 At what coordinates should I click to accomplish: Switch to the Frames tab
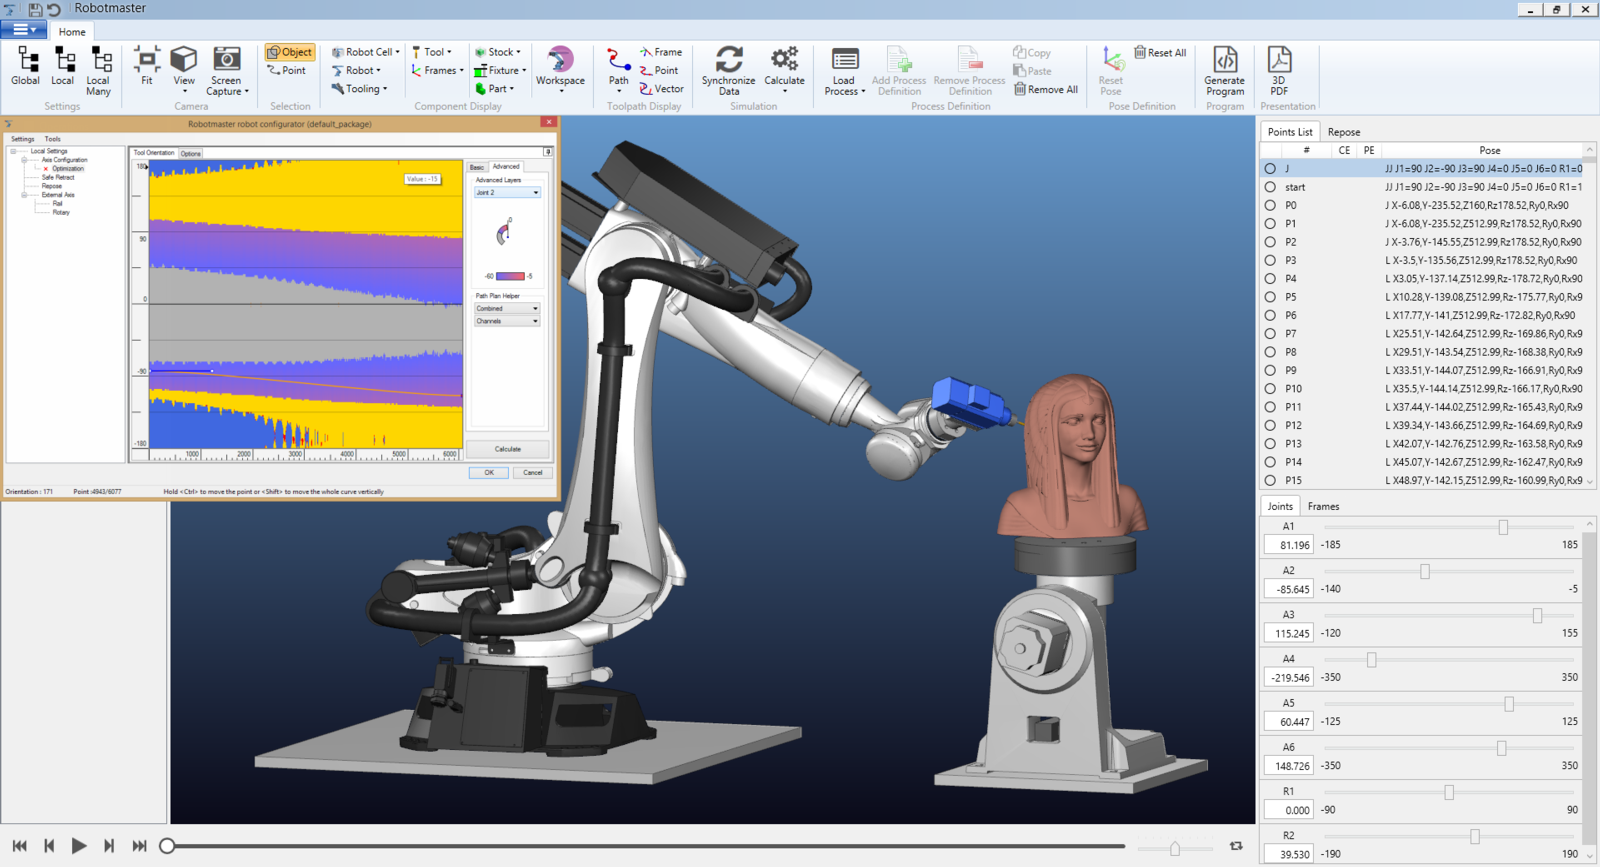pos(1323,506)
